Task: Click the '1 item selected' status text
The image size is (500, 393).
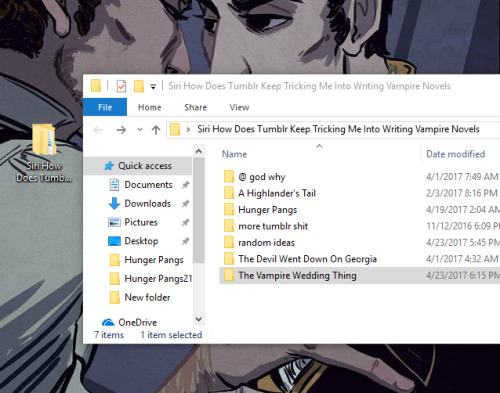Action: pos(171,335)
